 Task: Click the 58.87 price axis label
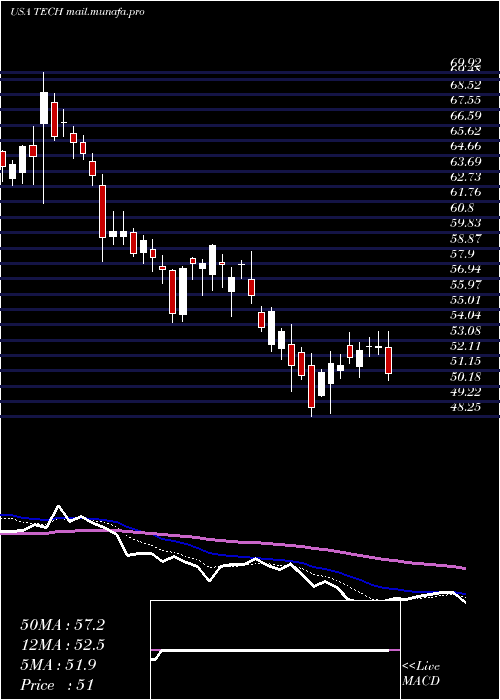pyautogui.click(x=465, y=238)
